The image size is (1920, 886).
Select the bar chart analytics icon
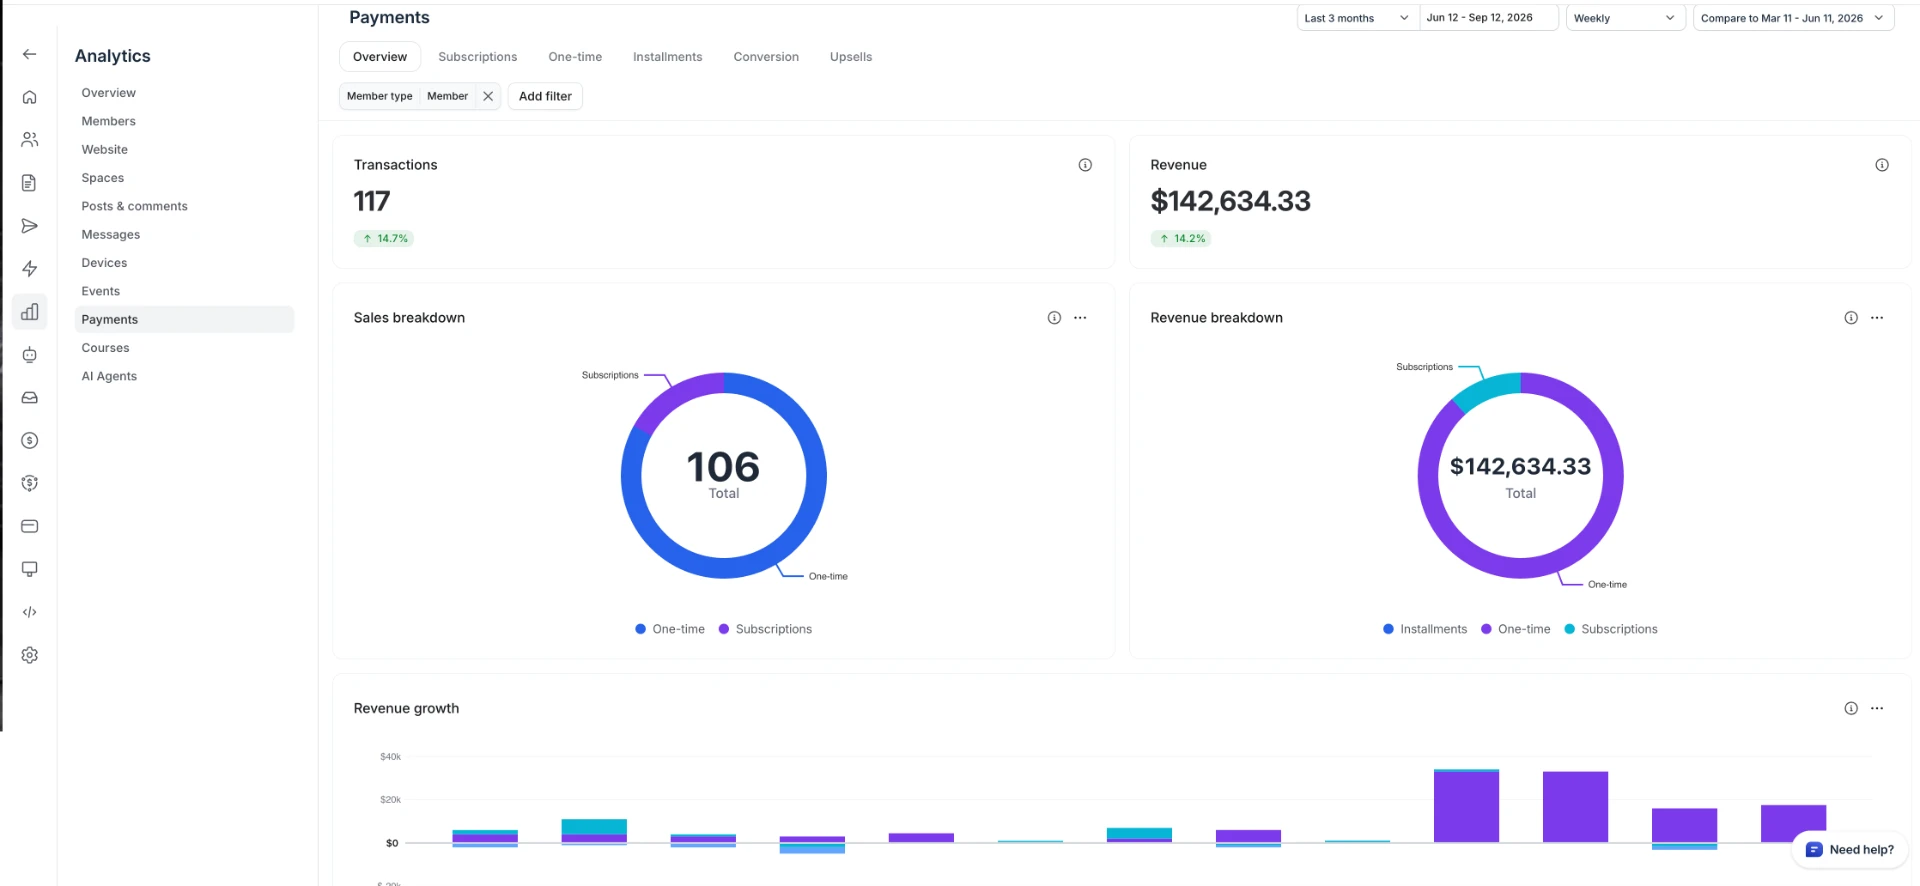click(29, 312)
